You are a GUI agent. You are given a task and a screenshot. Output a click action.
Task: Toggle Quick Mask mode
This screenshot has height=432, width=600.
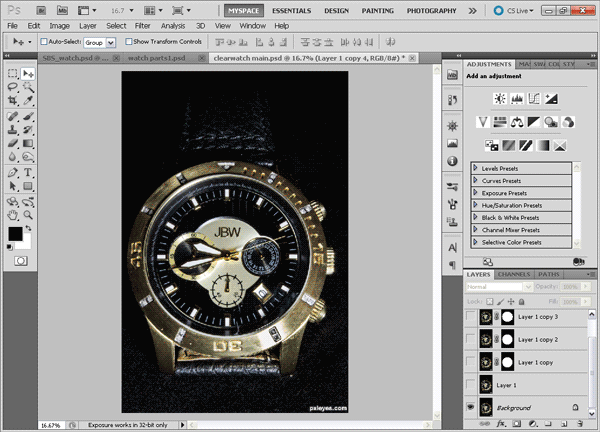[21, 261]
